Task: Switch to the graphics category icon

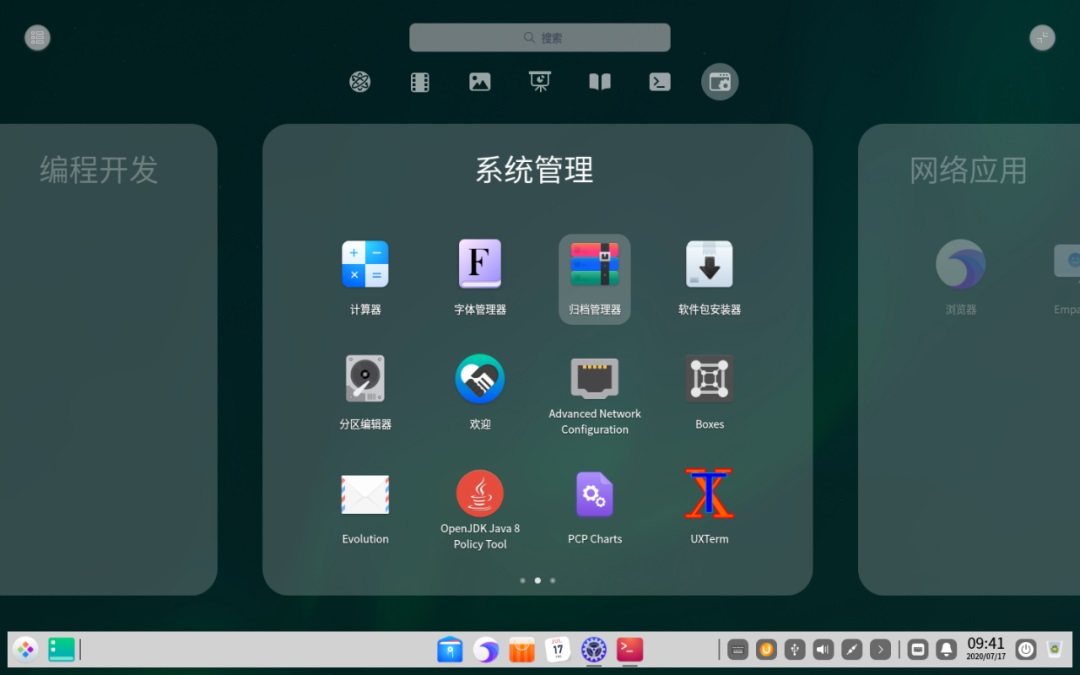Action: pos(480,82)
